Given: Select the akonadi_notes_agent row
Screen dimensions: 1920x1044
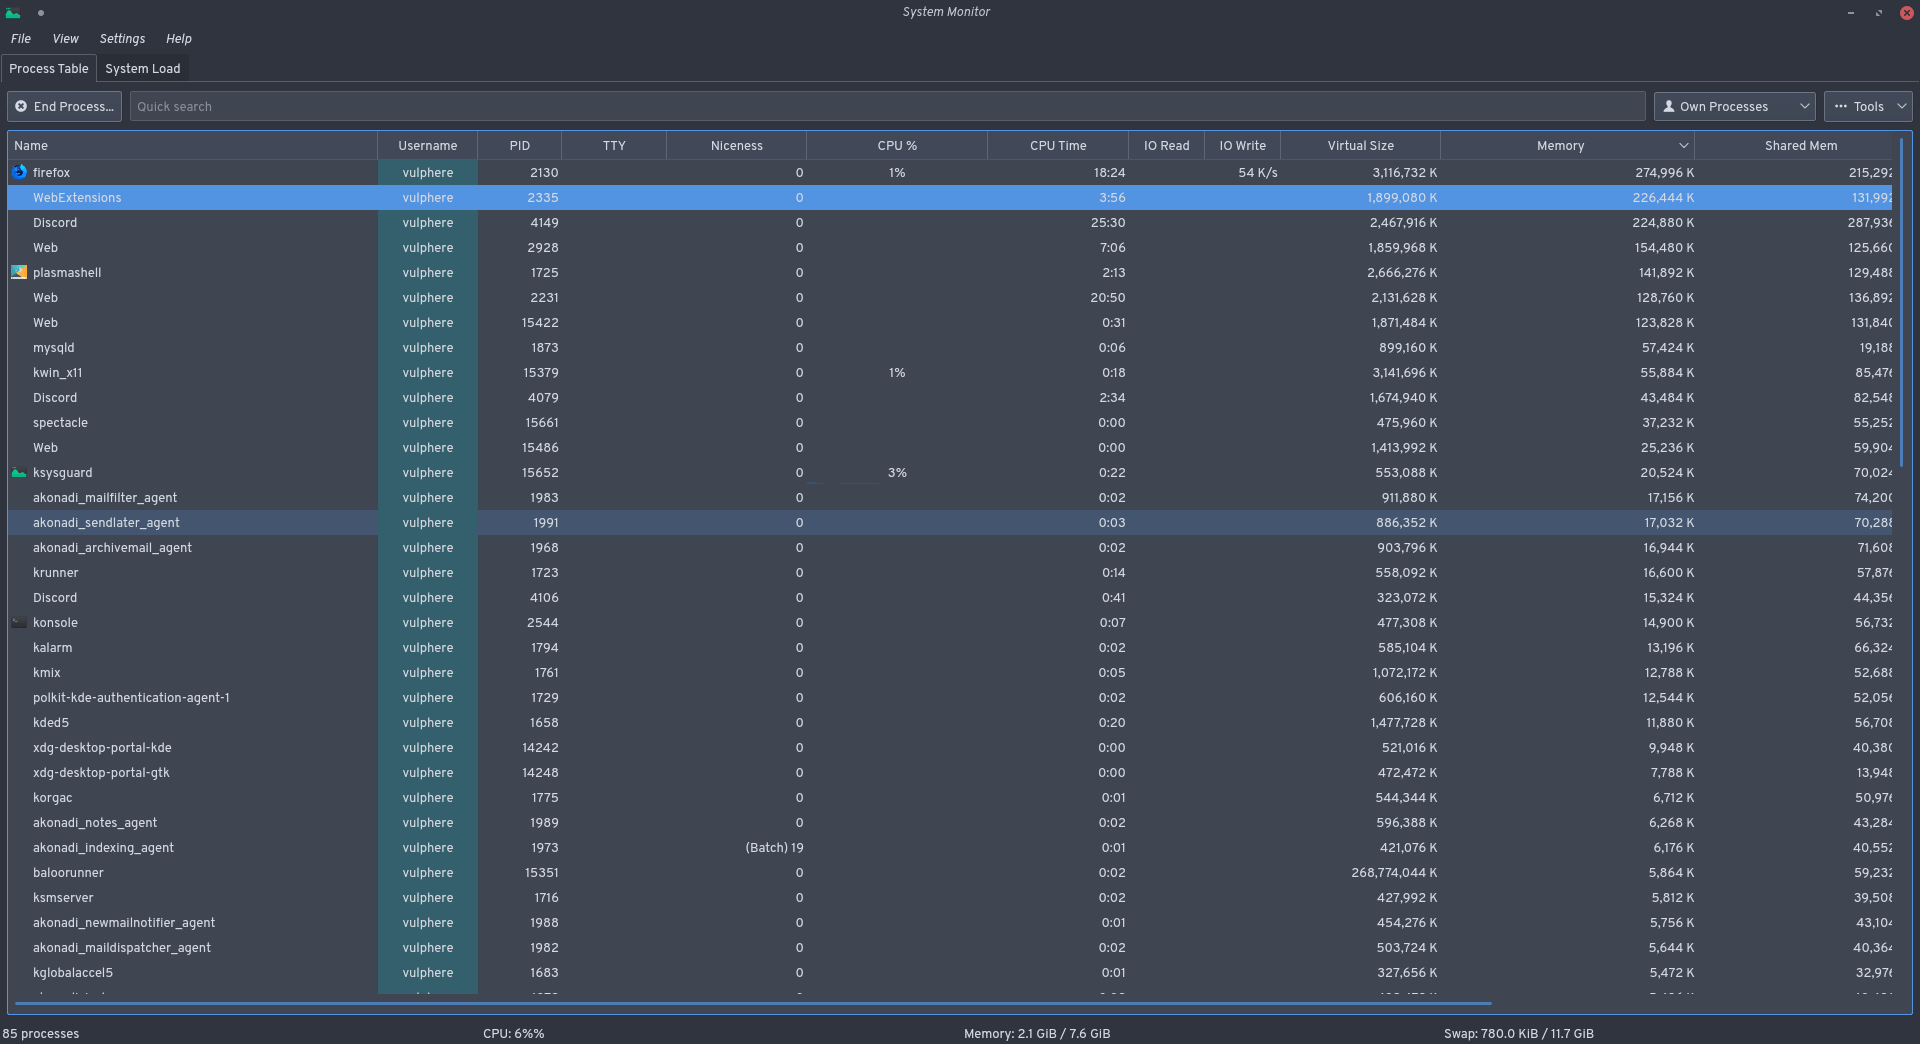Looking at the screenshot, I should click(x=952, y=822).
